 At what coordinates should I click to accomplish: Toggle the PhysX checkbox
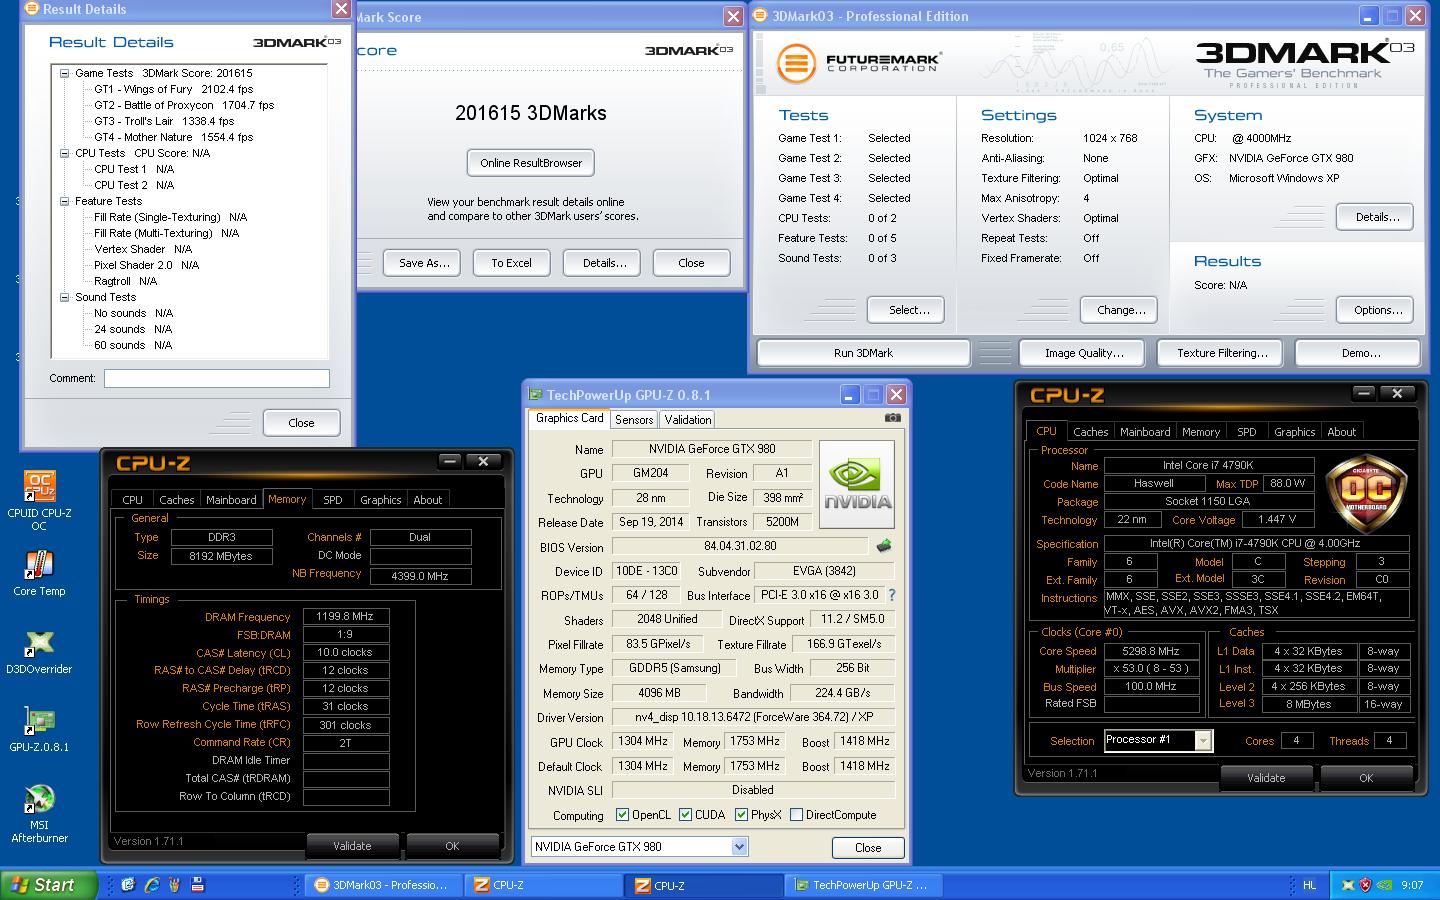pos(741,815)
